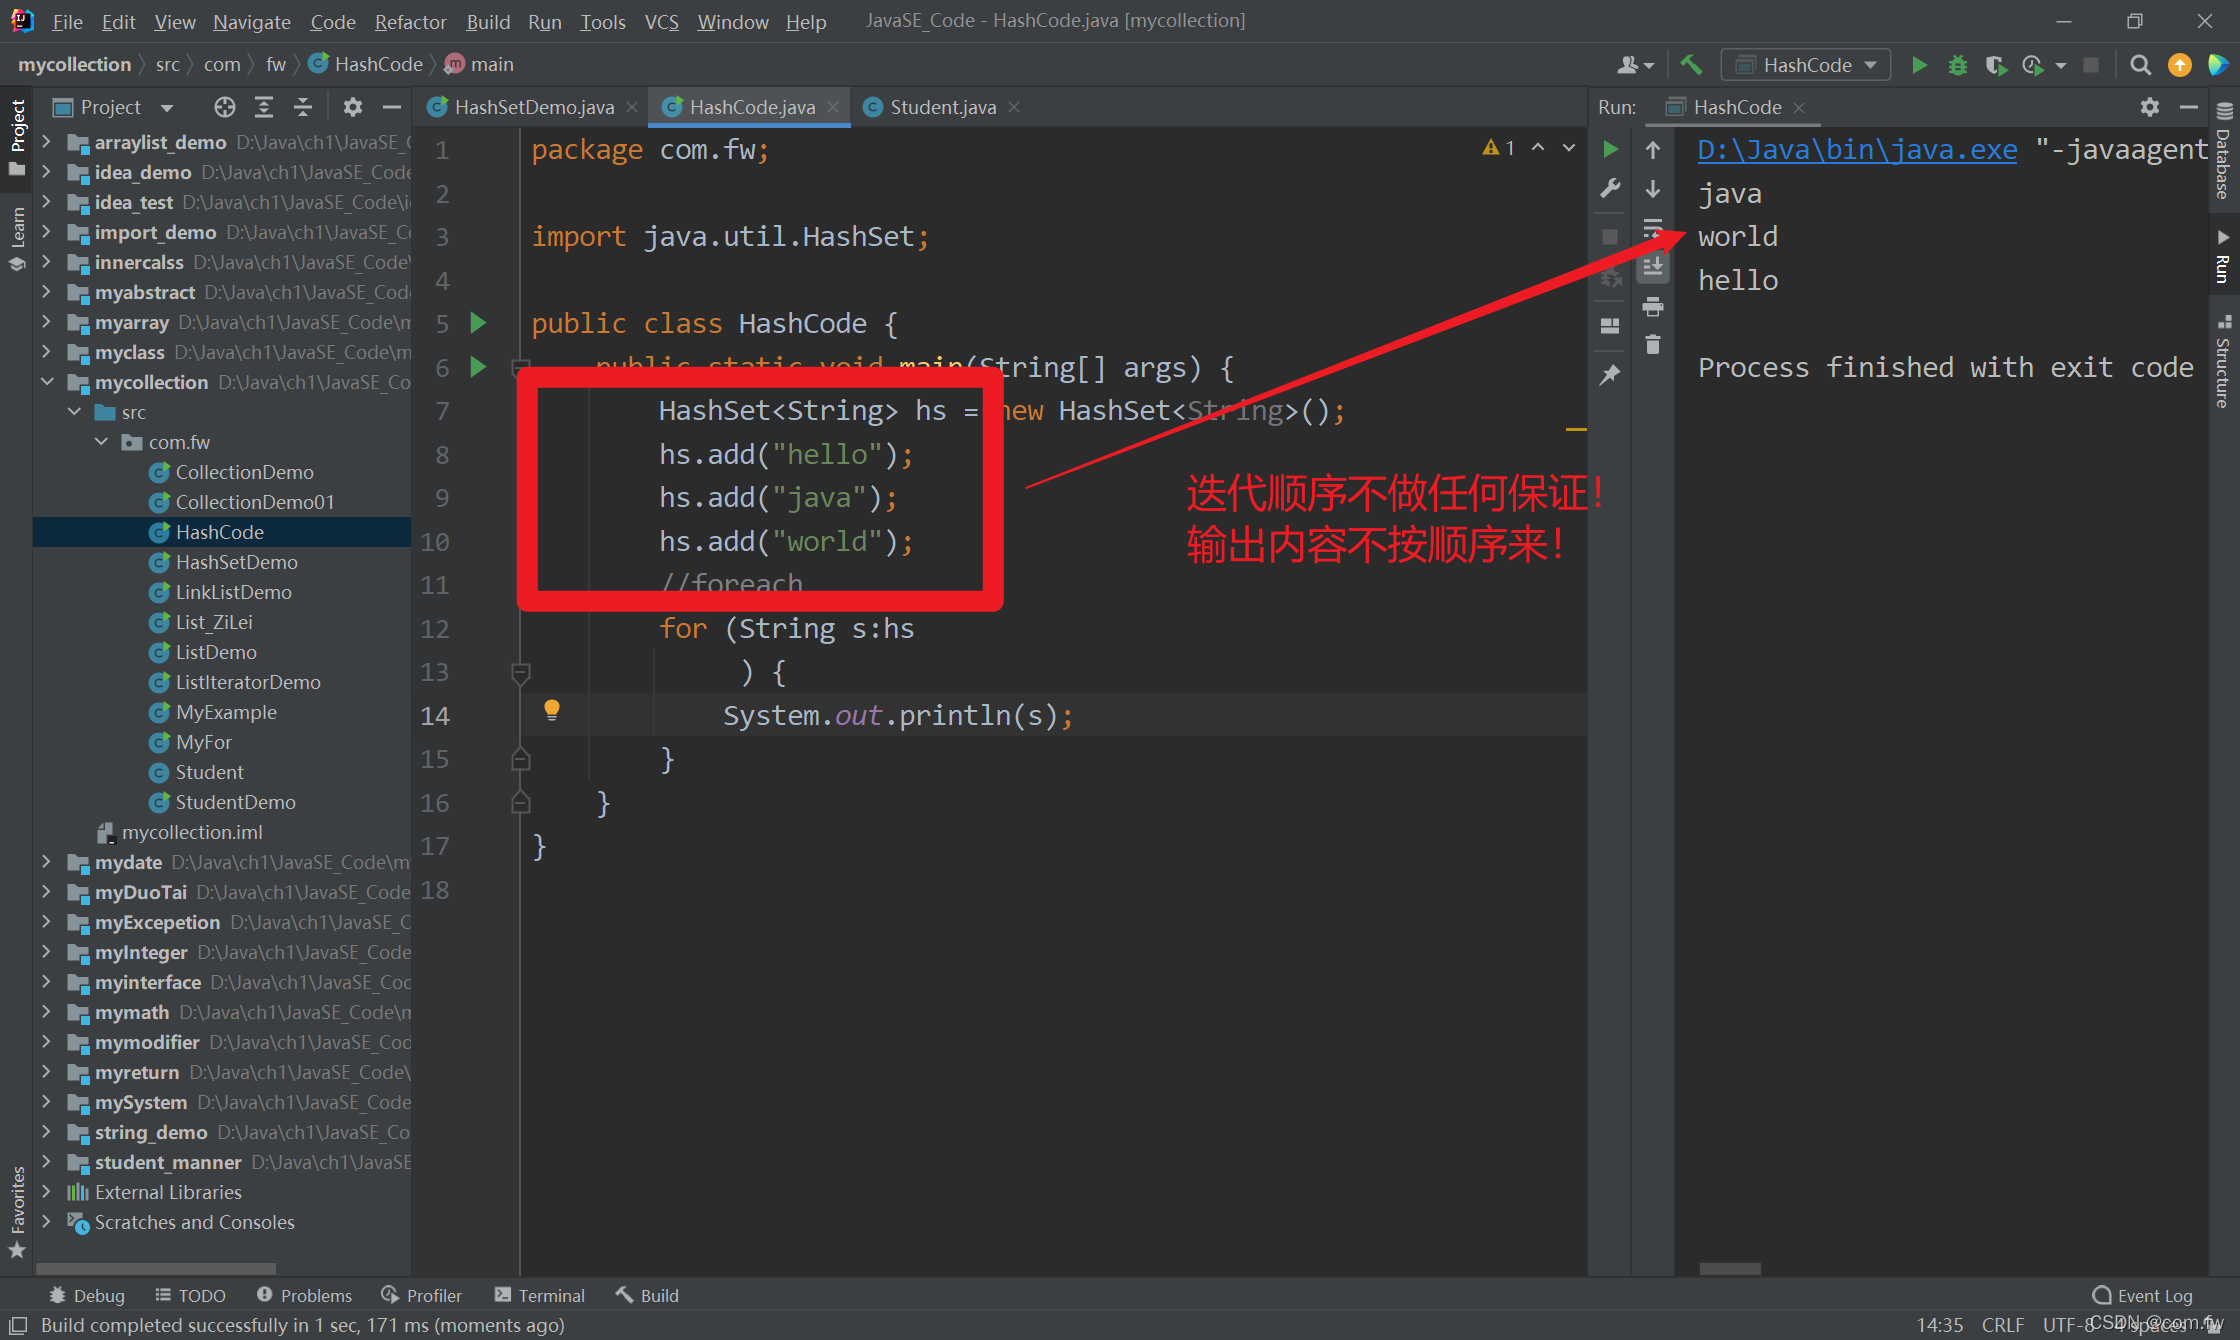Expand the mydate module tree node
This screenshot has width=2240, height=1340.
click(x=47, y=862)
